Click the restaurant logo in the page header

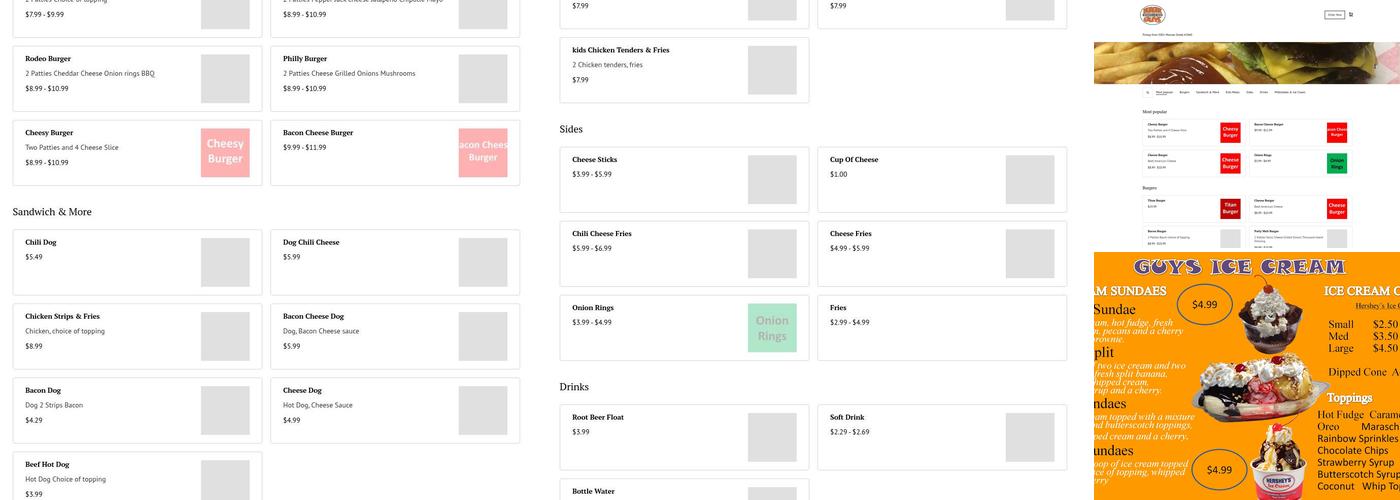[x=1153, y=15]
